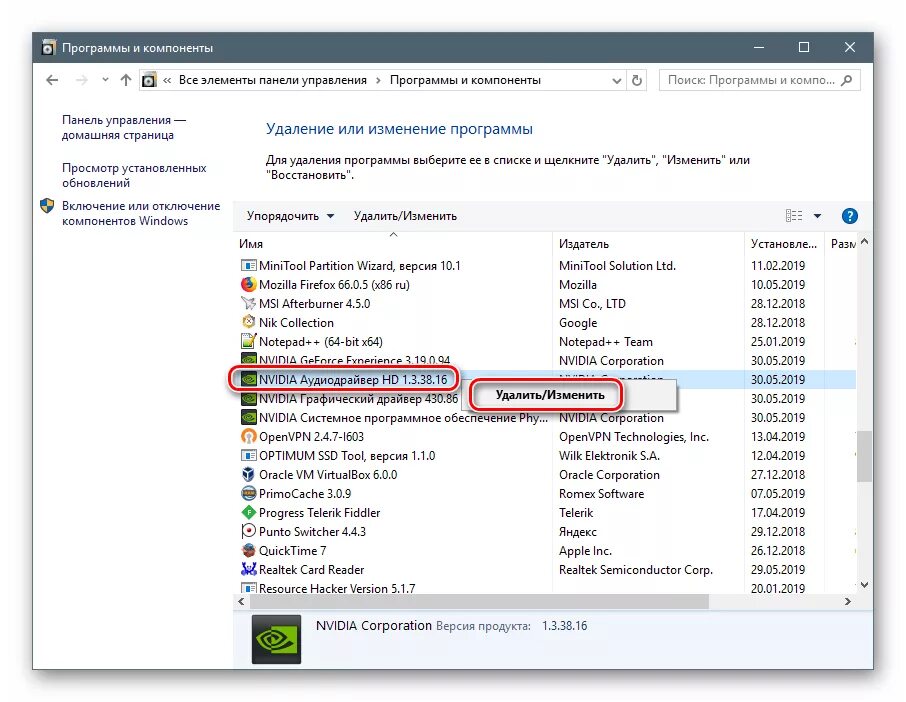Click publisher OpenVPN Technologies, Inc.

pos(634,436)
